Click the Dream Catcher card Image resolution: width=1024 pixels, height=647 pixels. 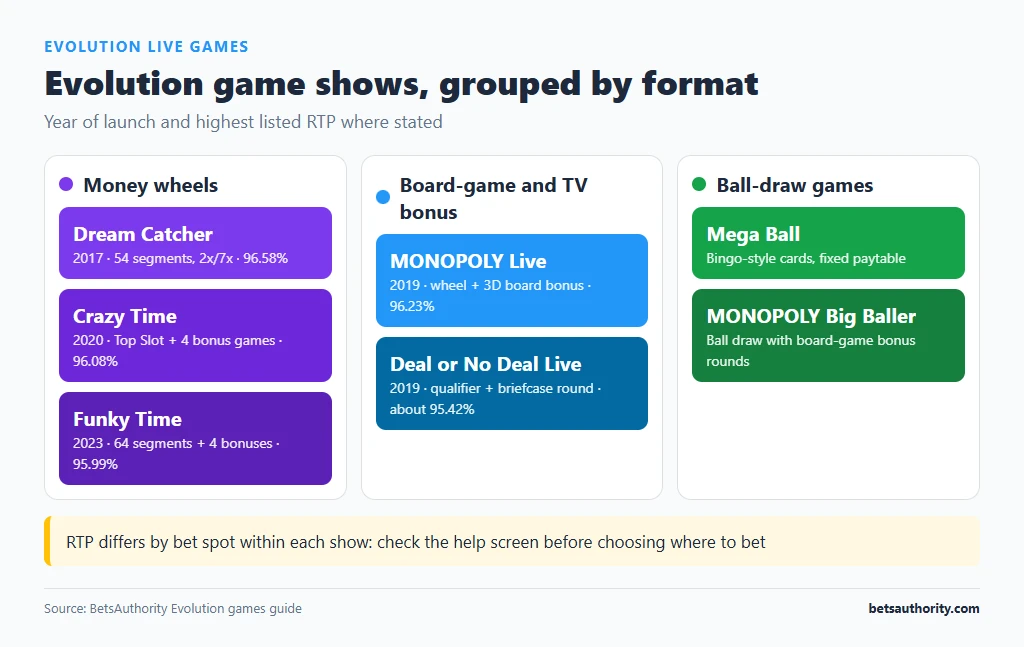click(x=195, y=243)
